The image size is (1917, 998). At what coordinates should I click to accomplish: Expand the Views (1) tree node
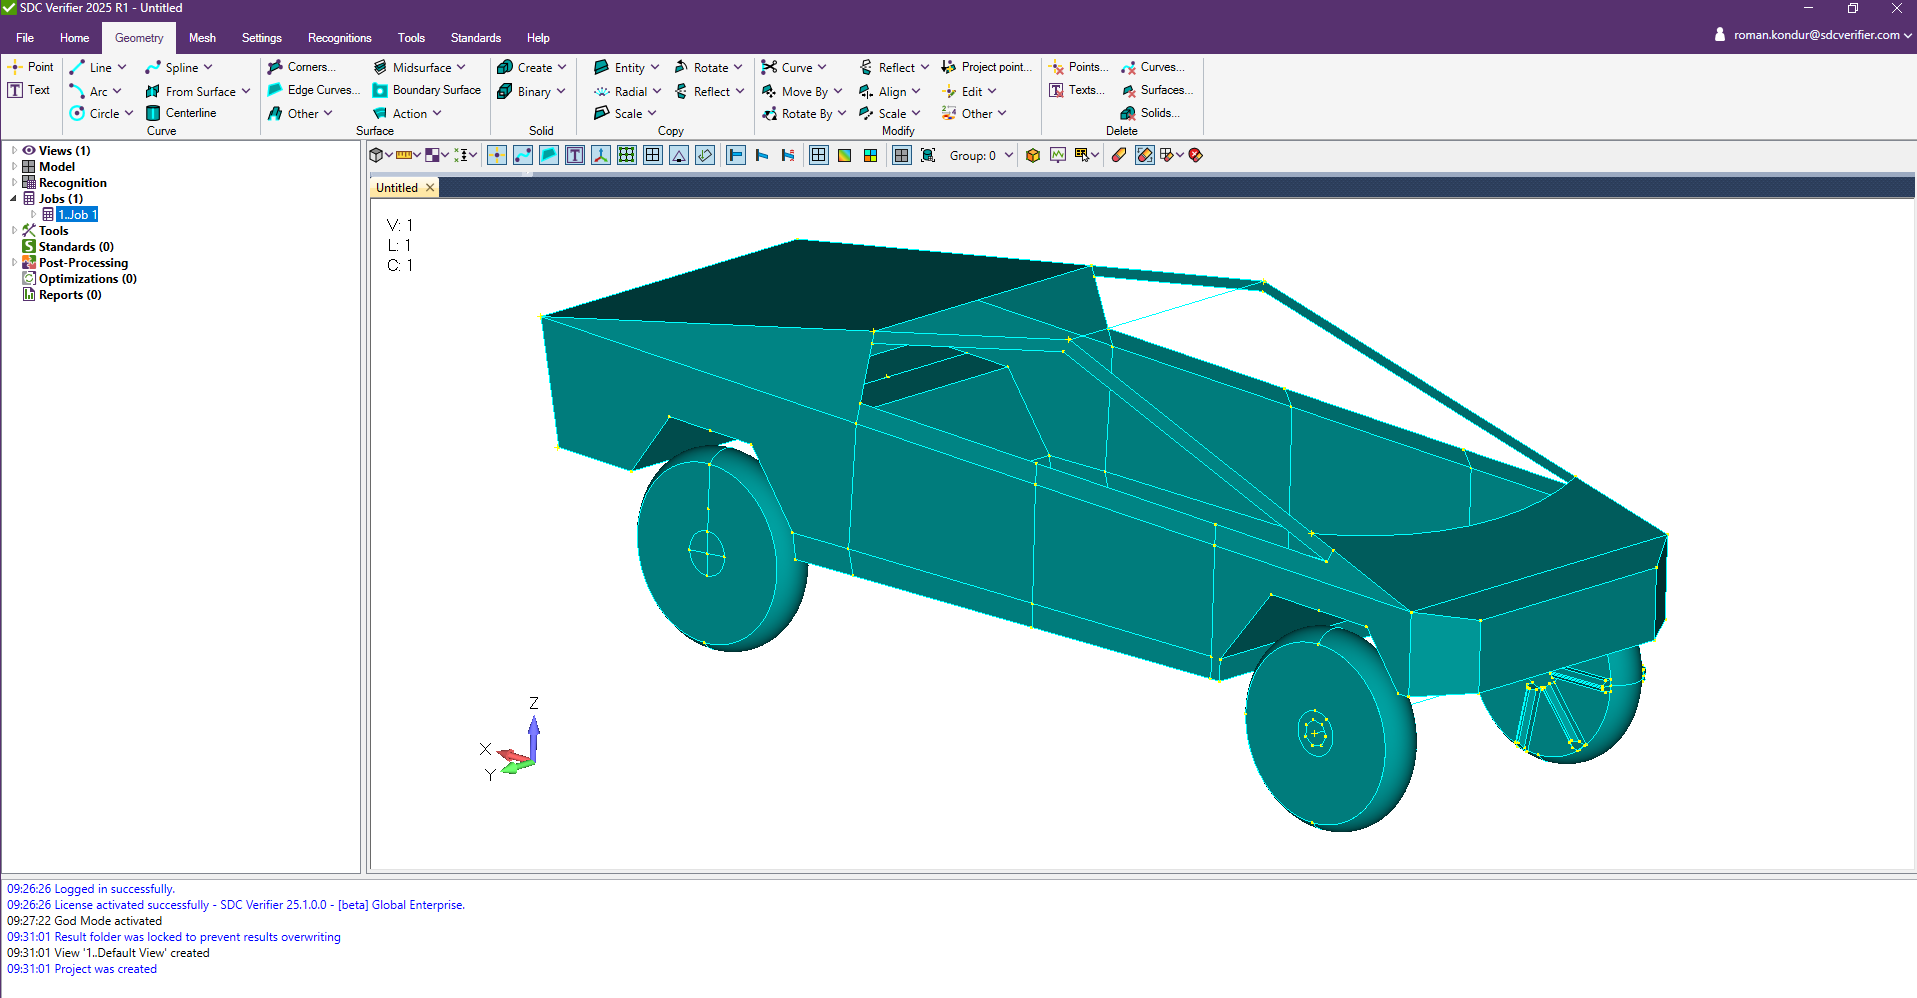click(14, 151)
